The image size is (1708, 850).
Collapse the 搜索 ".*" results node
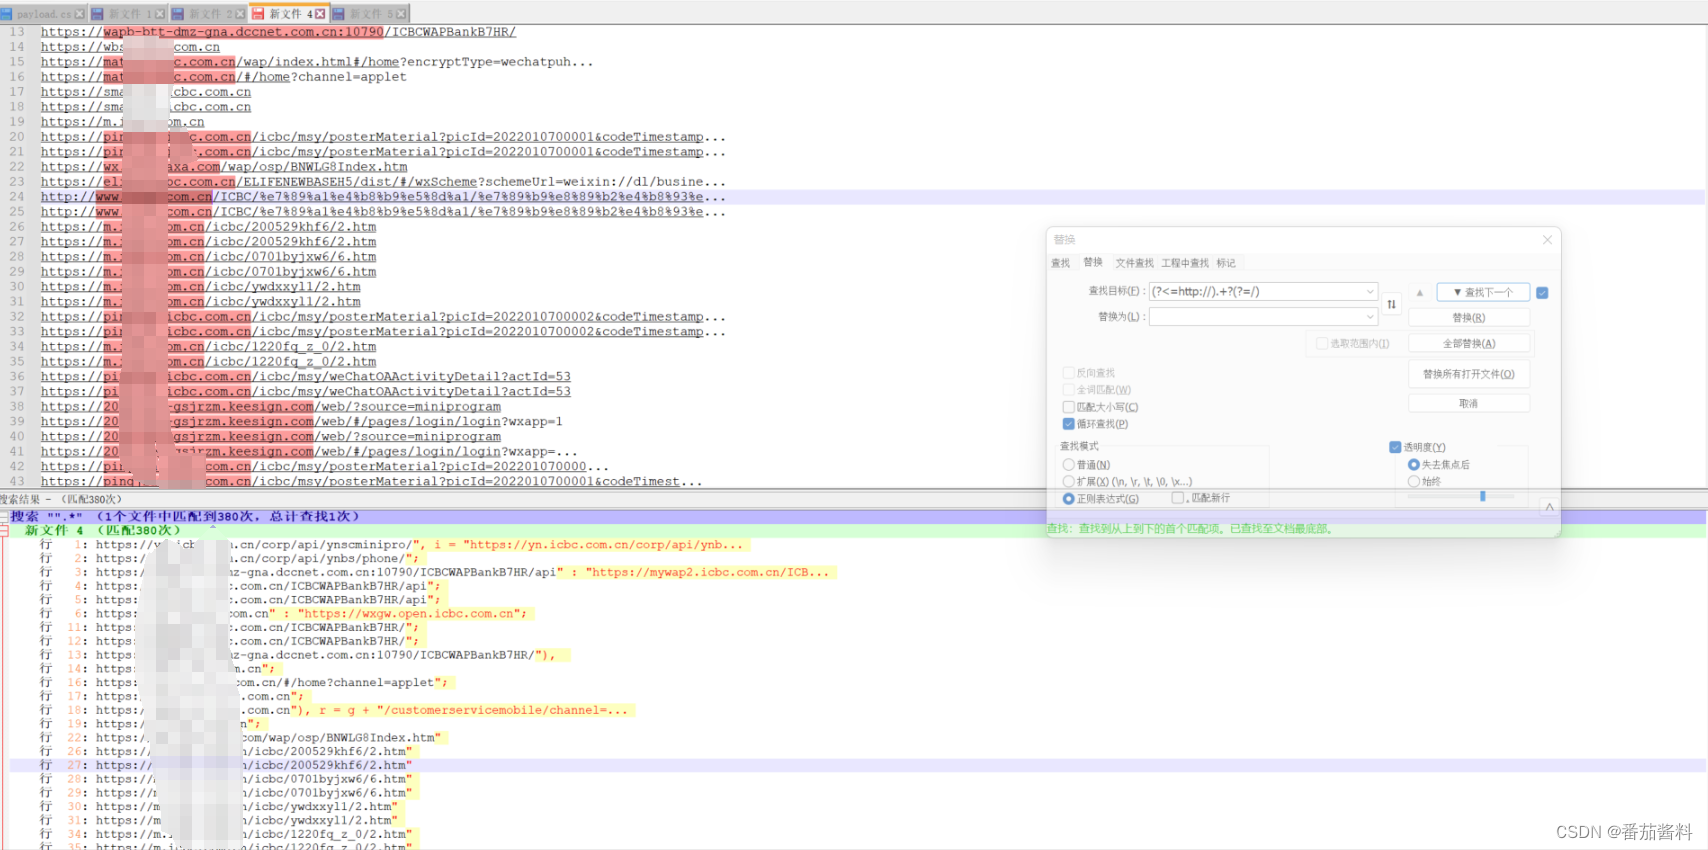4,517
